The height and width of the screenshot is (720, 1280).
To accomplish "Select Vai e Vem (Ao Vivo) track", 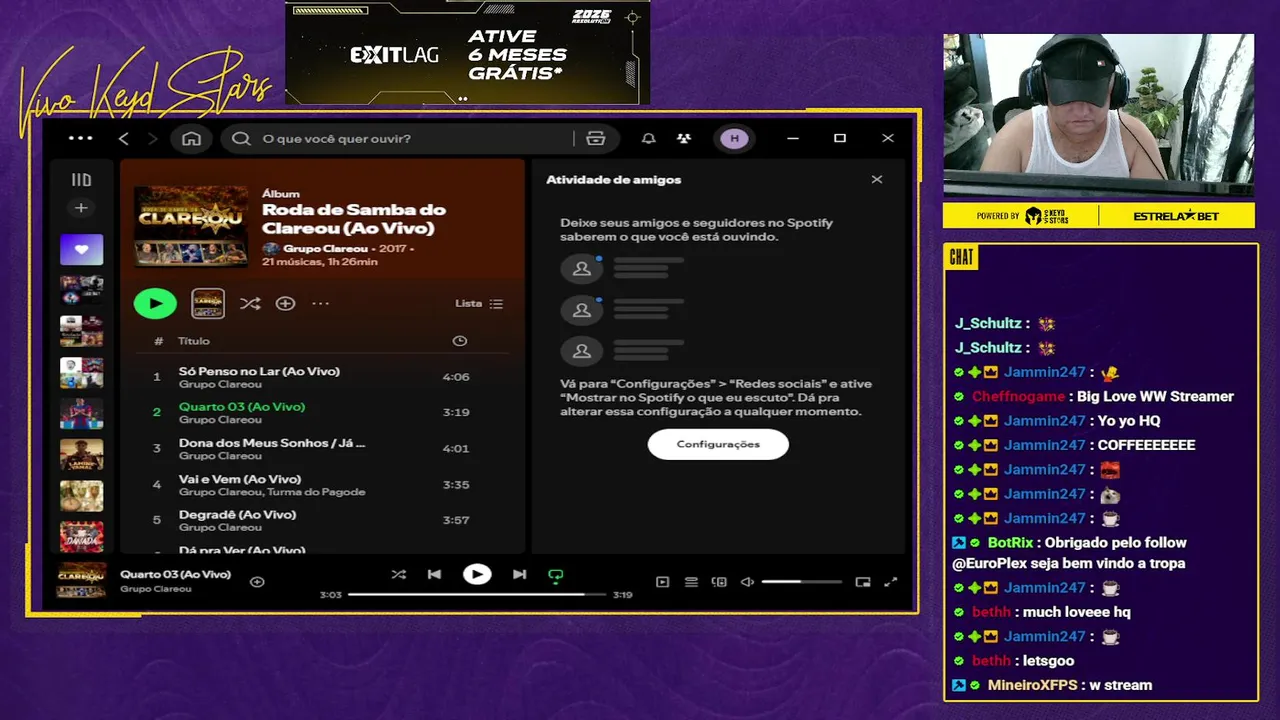I will pyautogui.click(x=322, y=484).
